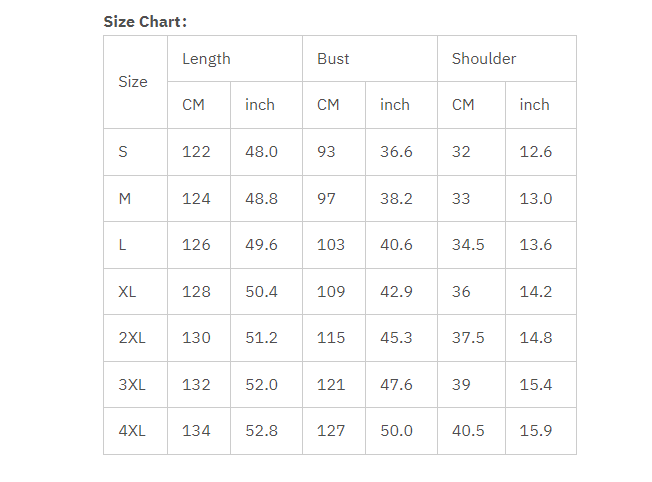This screenshot has width=652, height=482.
Task: Select the Length column header
Action: (206, 59)
